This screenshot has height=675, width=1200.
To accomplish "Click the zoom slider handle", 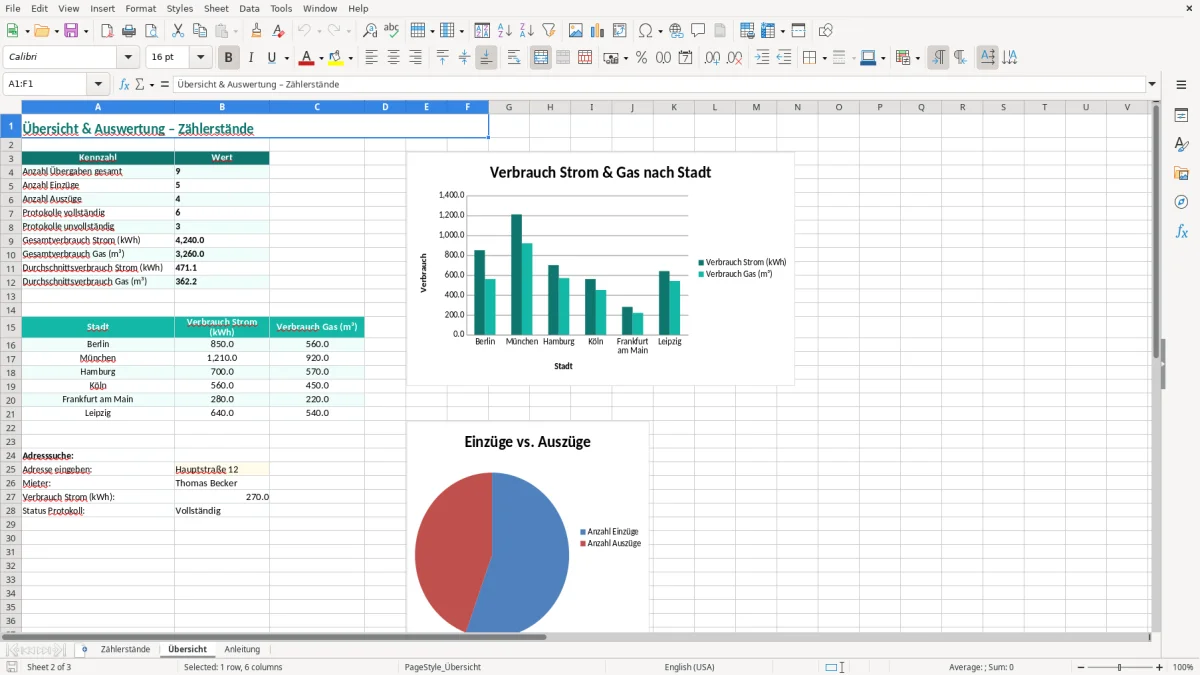I will tap(1120, 667).
